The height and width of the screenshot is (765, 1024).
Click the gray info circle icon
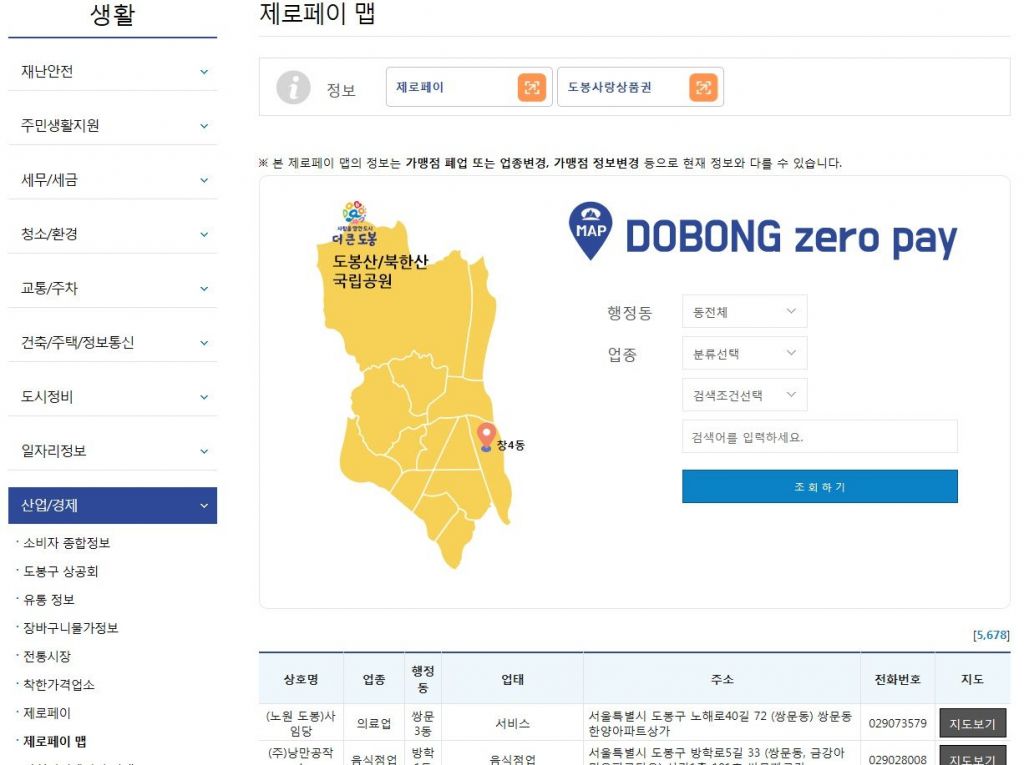[x=293, y=88]
